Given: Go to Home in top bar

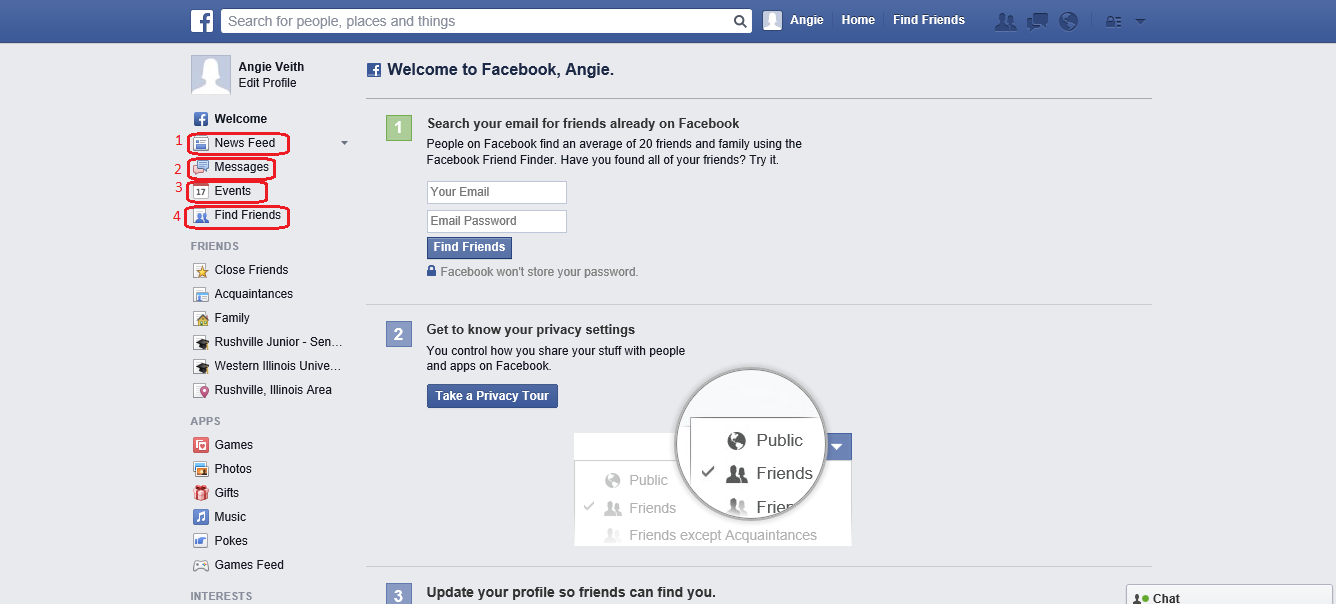Looking at the screenshot, I should [858, 20].
